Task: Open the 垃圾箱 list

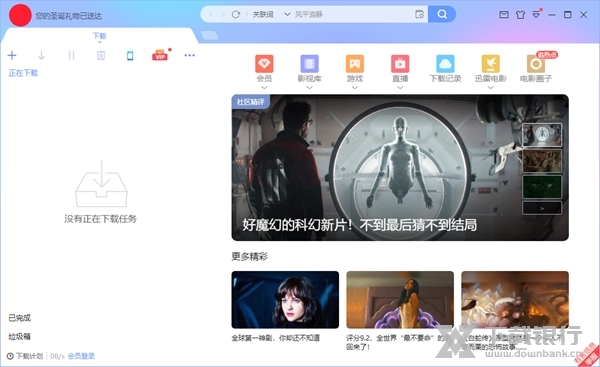Action: click(x=20, y=336)
